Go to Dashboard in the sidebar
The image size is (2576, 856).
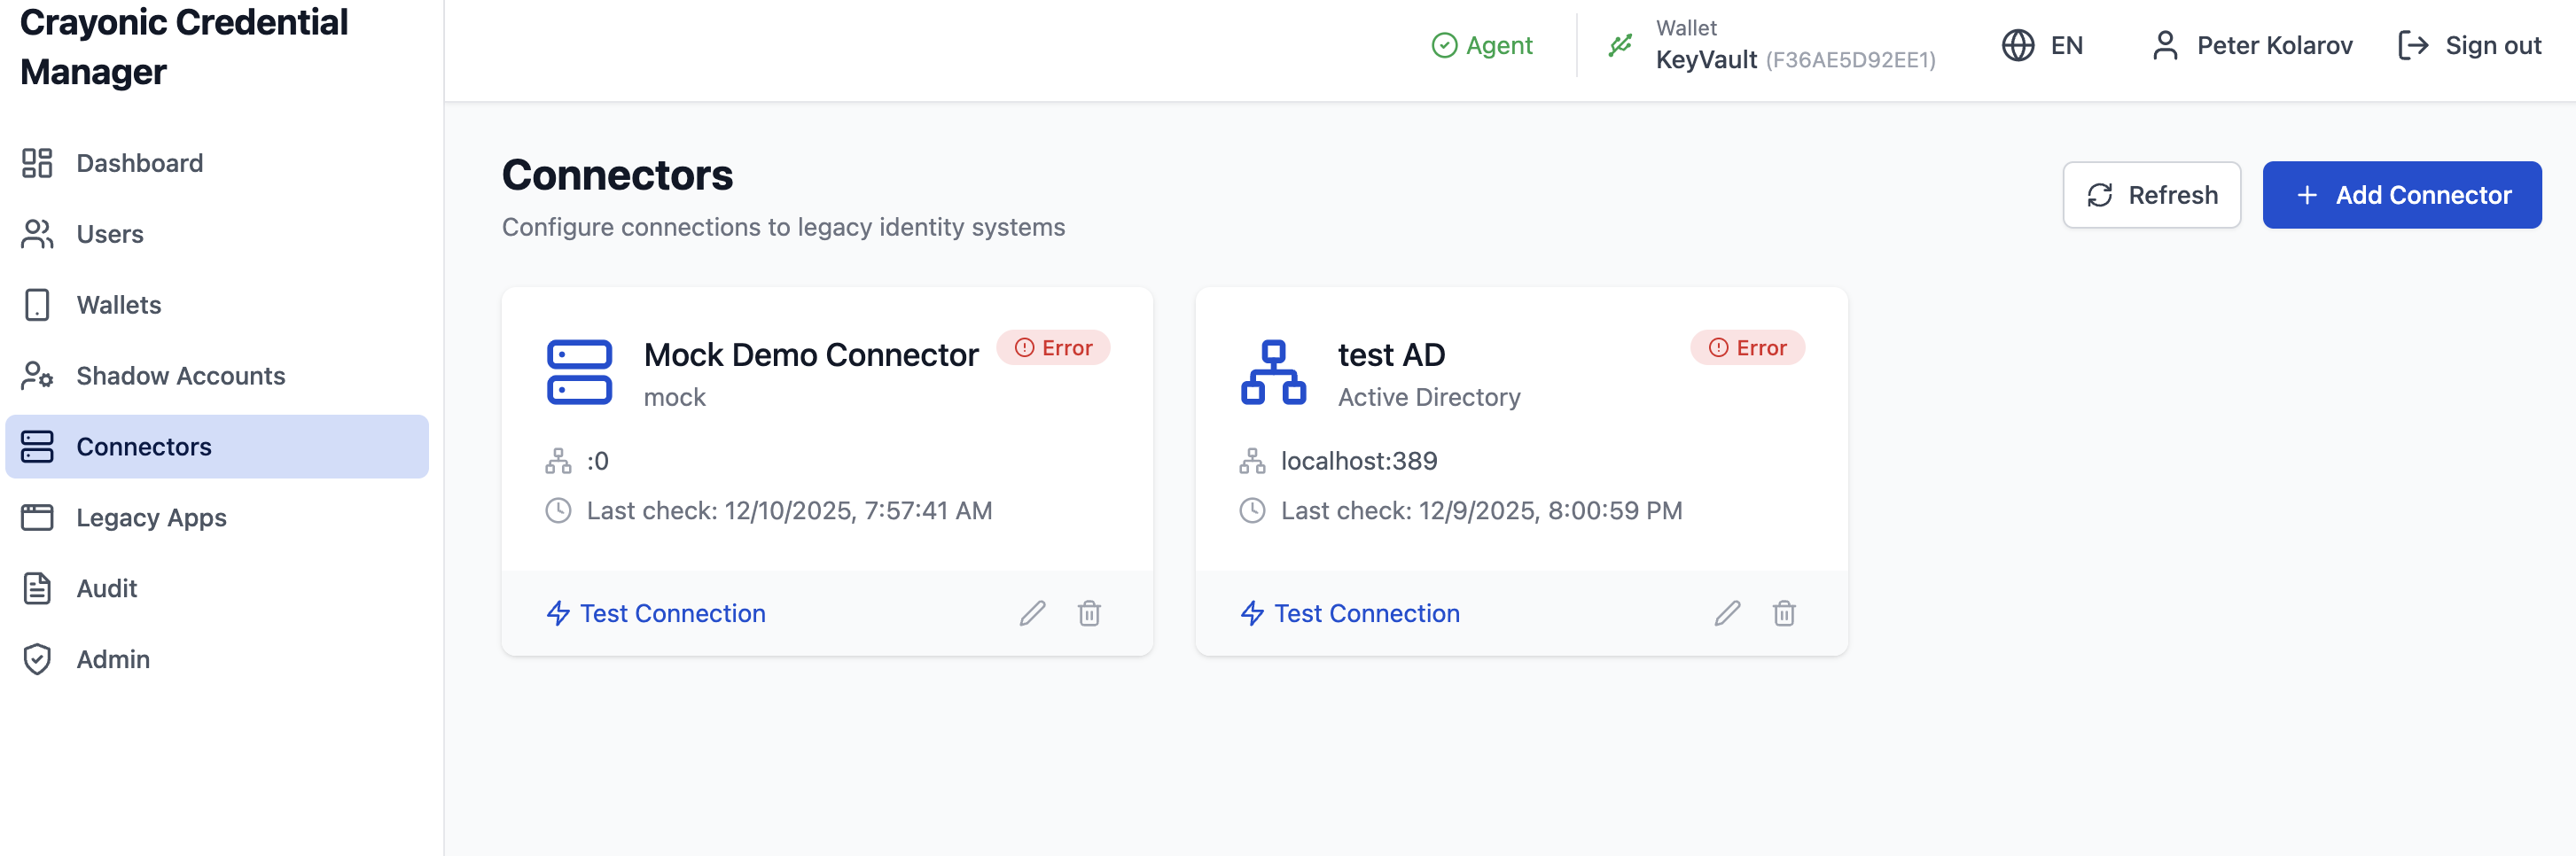(139, 163)
